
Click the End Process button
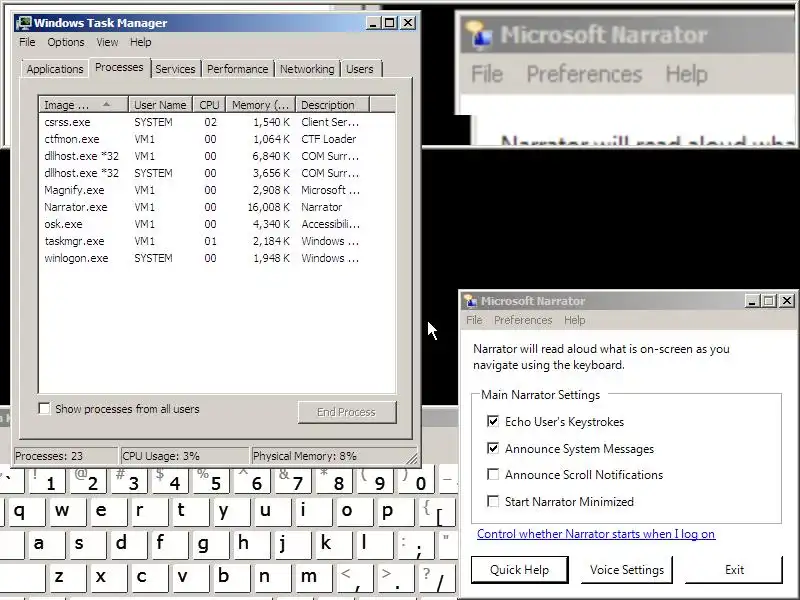[x=346, y=412]
